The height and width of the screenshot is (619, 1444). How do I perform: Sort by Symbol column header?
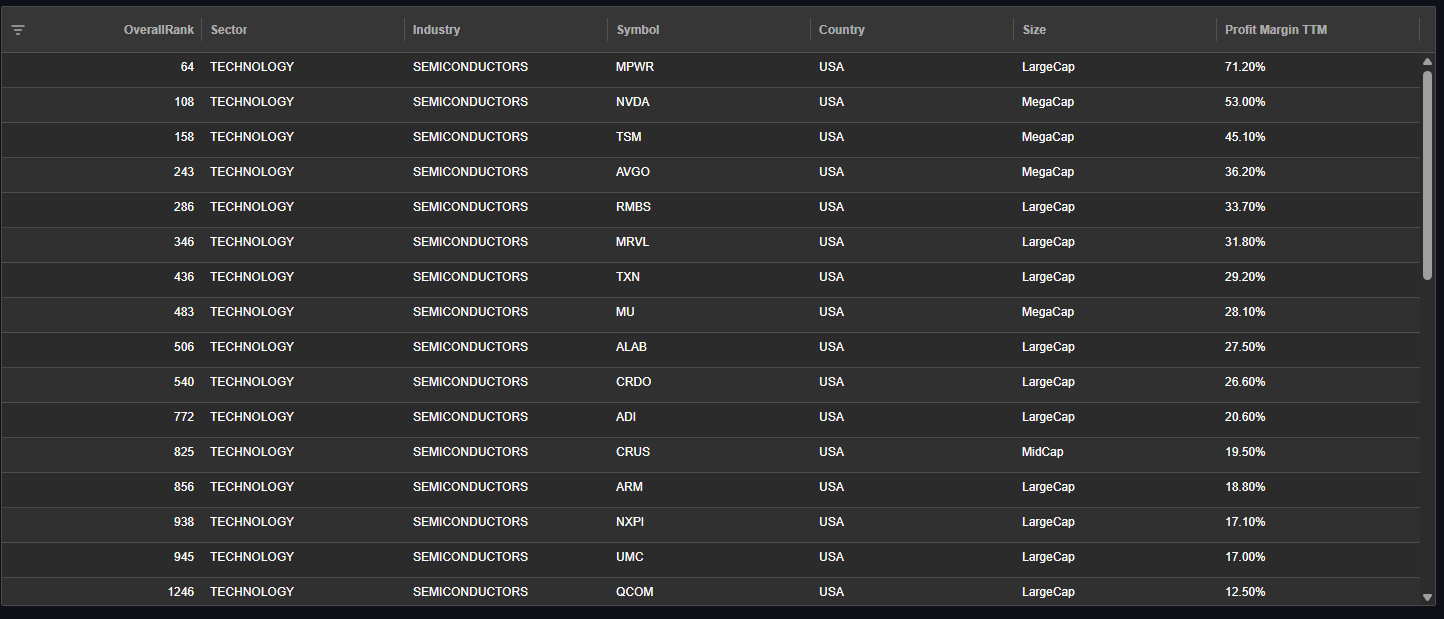pos(638,30)
